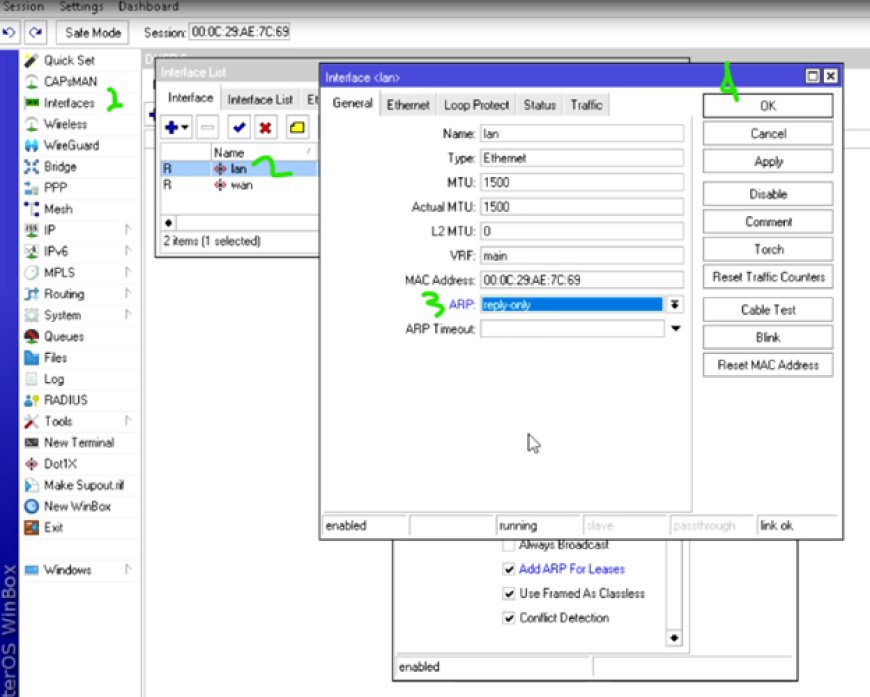Viewport: 870px width, 697px height.
Task: Open the Mesh menu icon
Action: [32, 209]
